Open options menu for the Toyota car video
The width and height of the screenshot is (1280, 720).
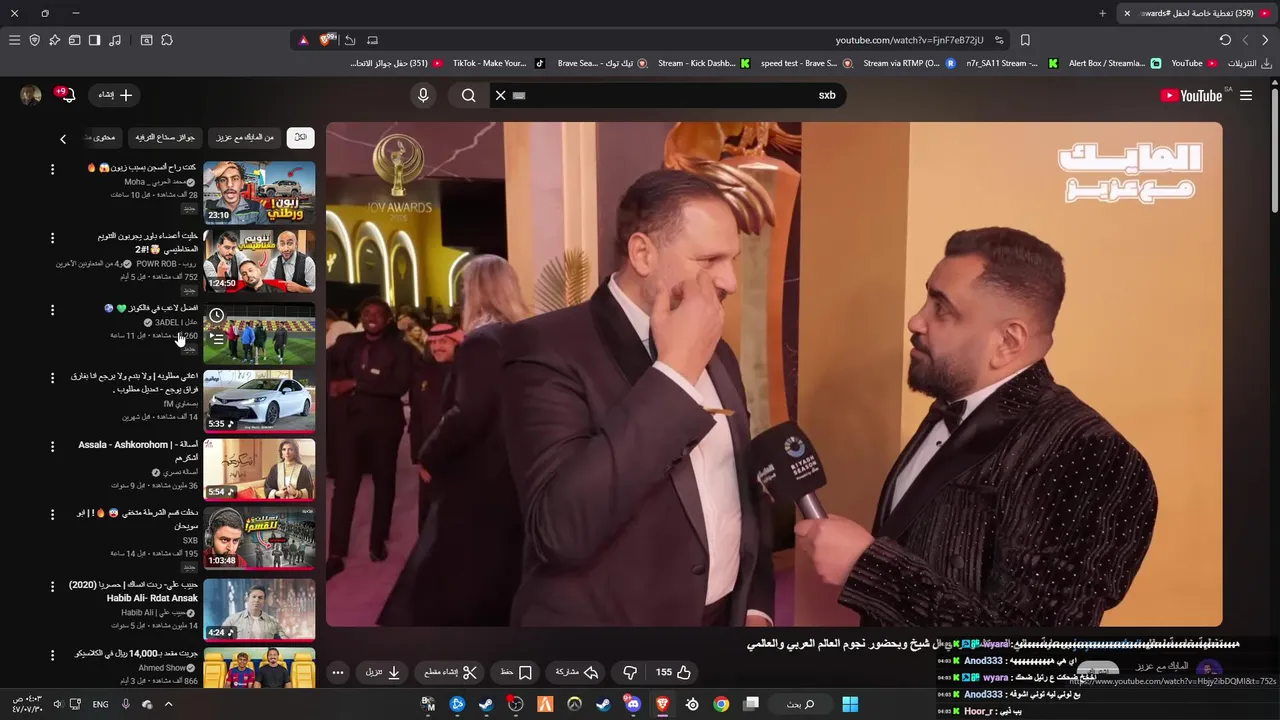[x=52, y=378]
